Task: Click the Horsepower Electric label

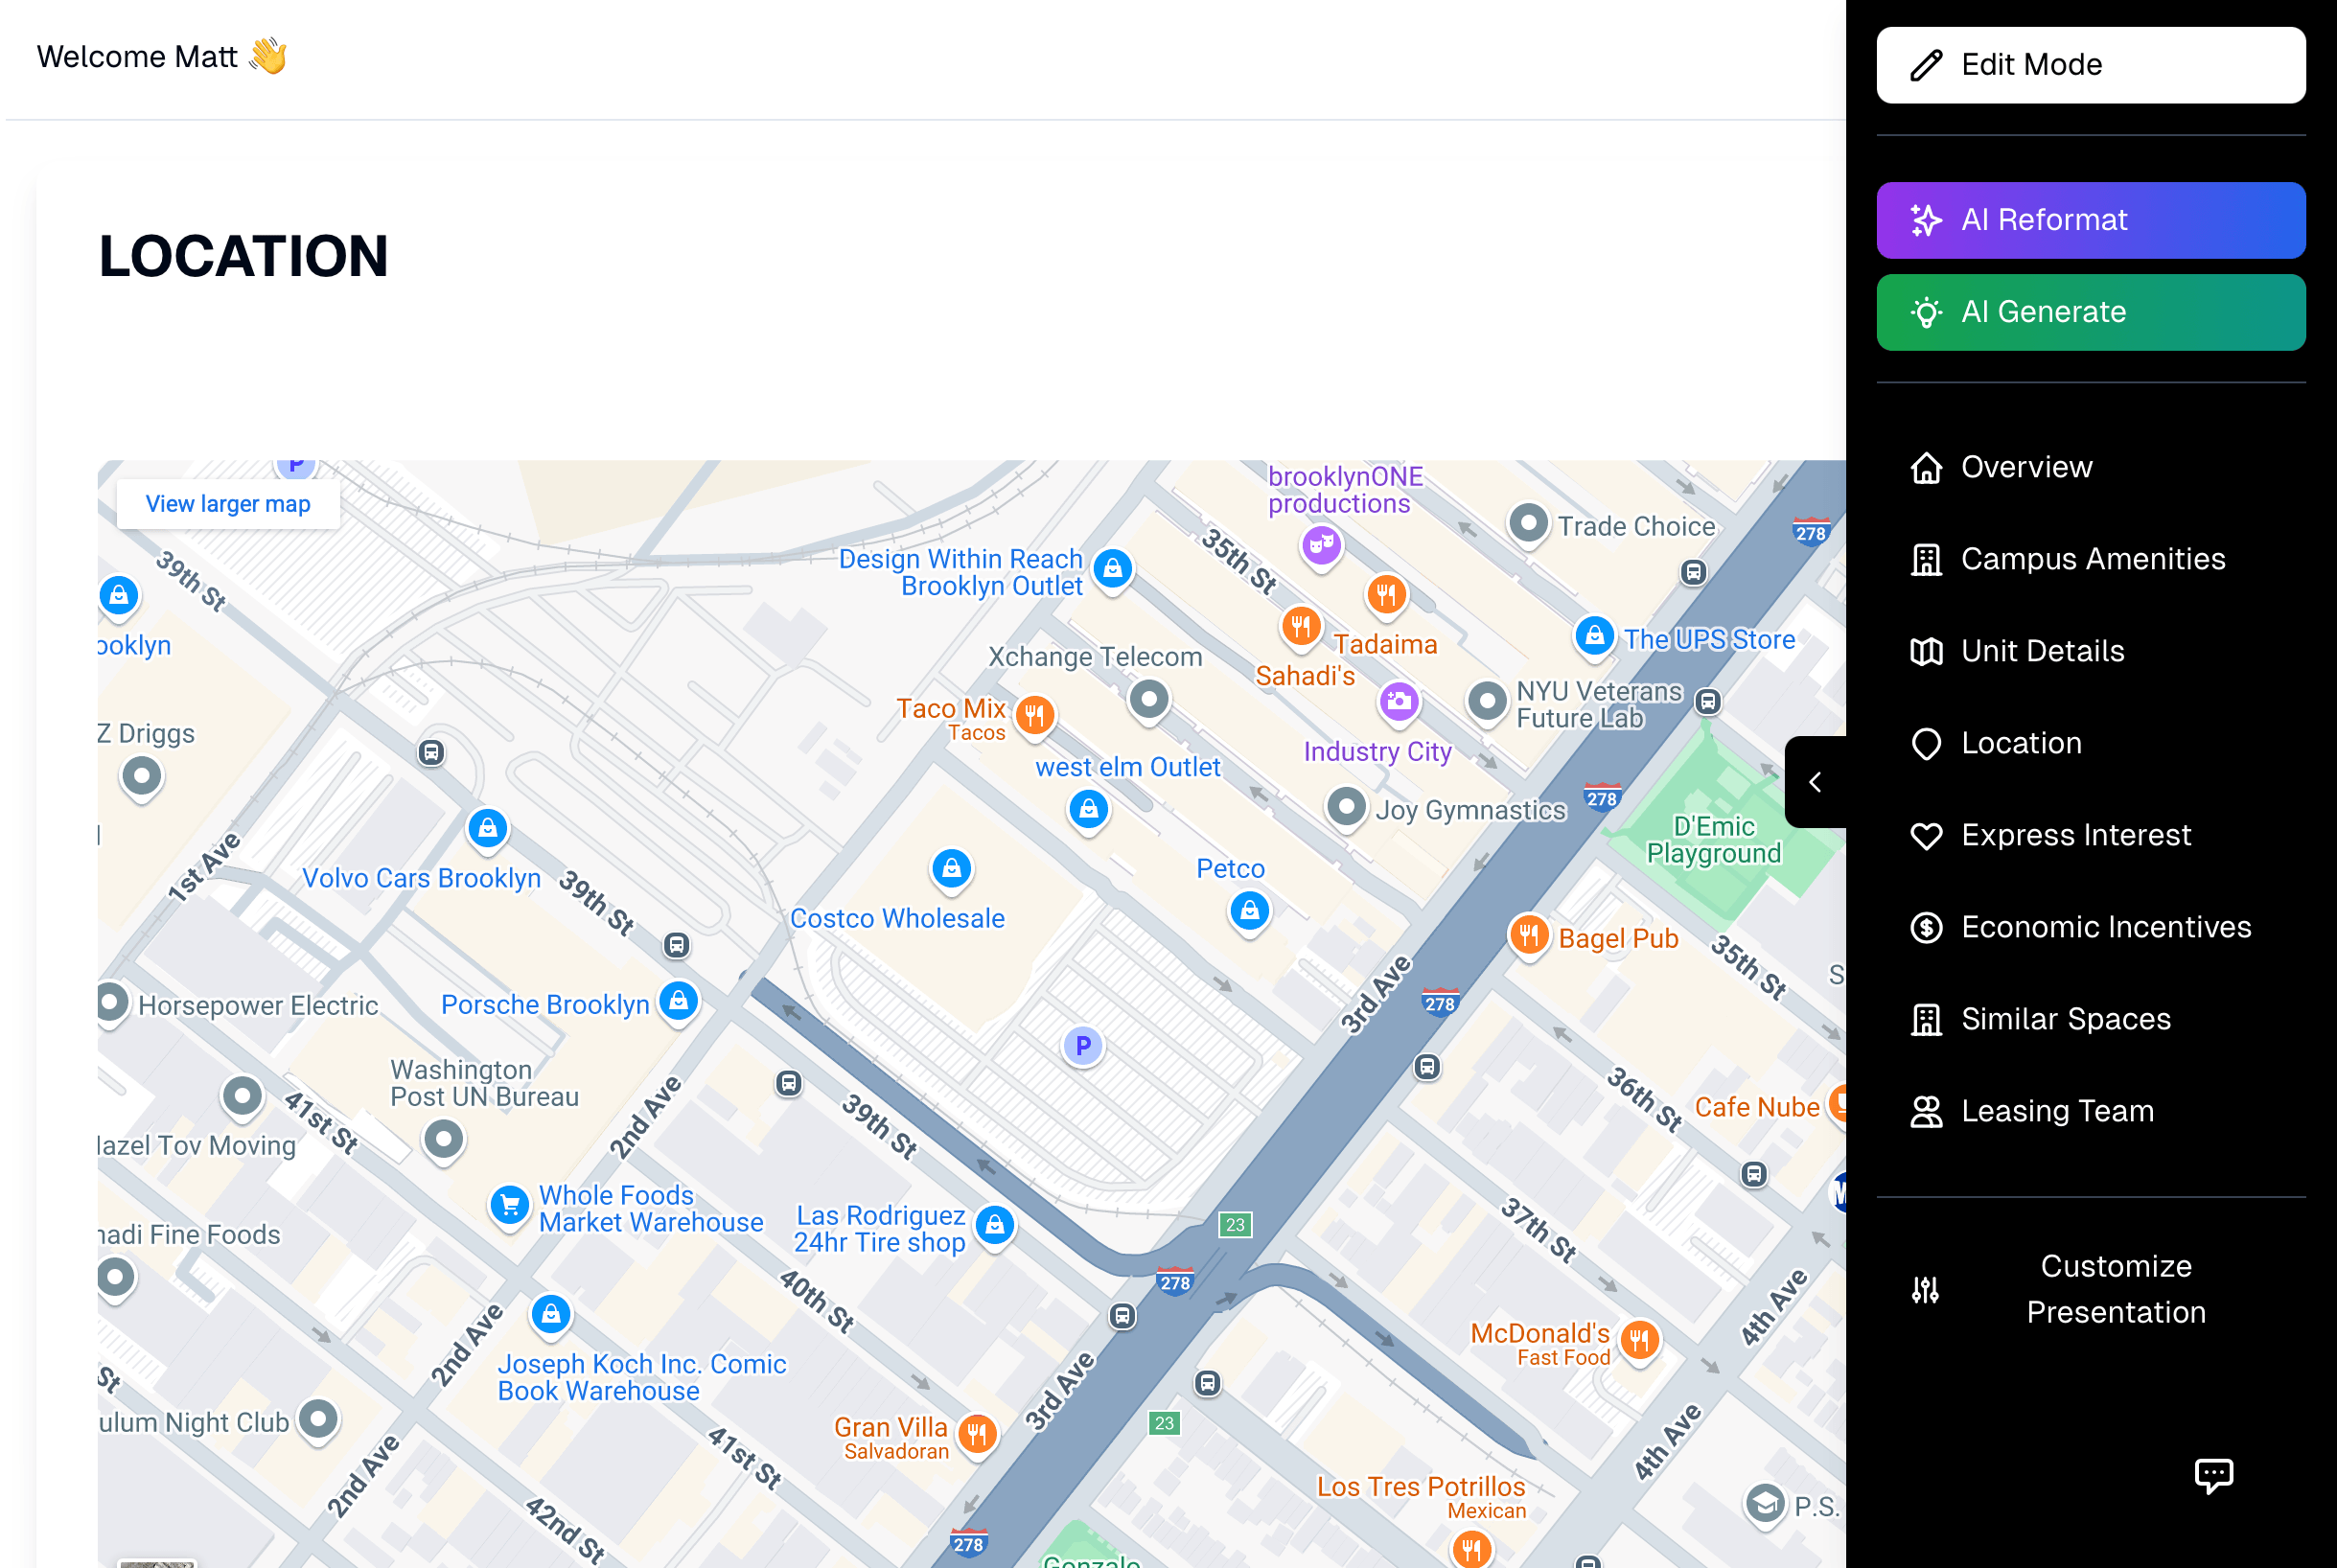Action: pos(258,1006)
